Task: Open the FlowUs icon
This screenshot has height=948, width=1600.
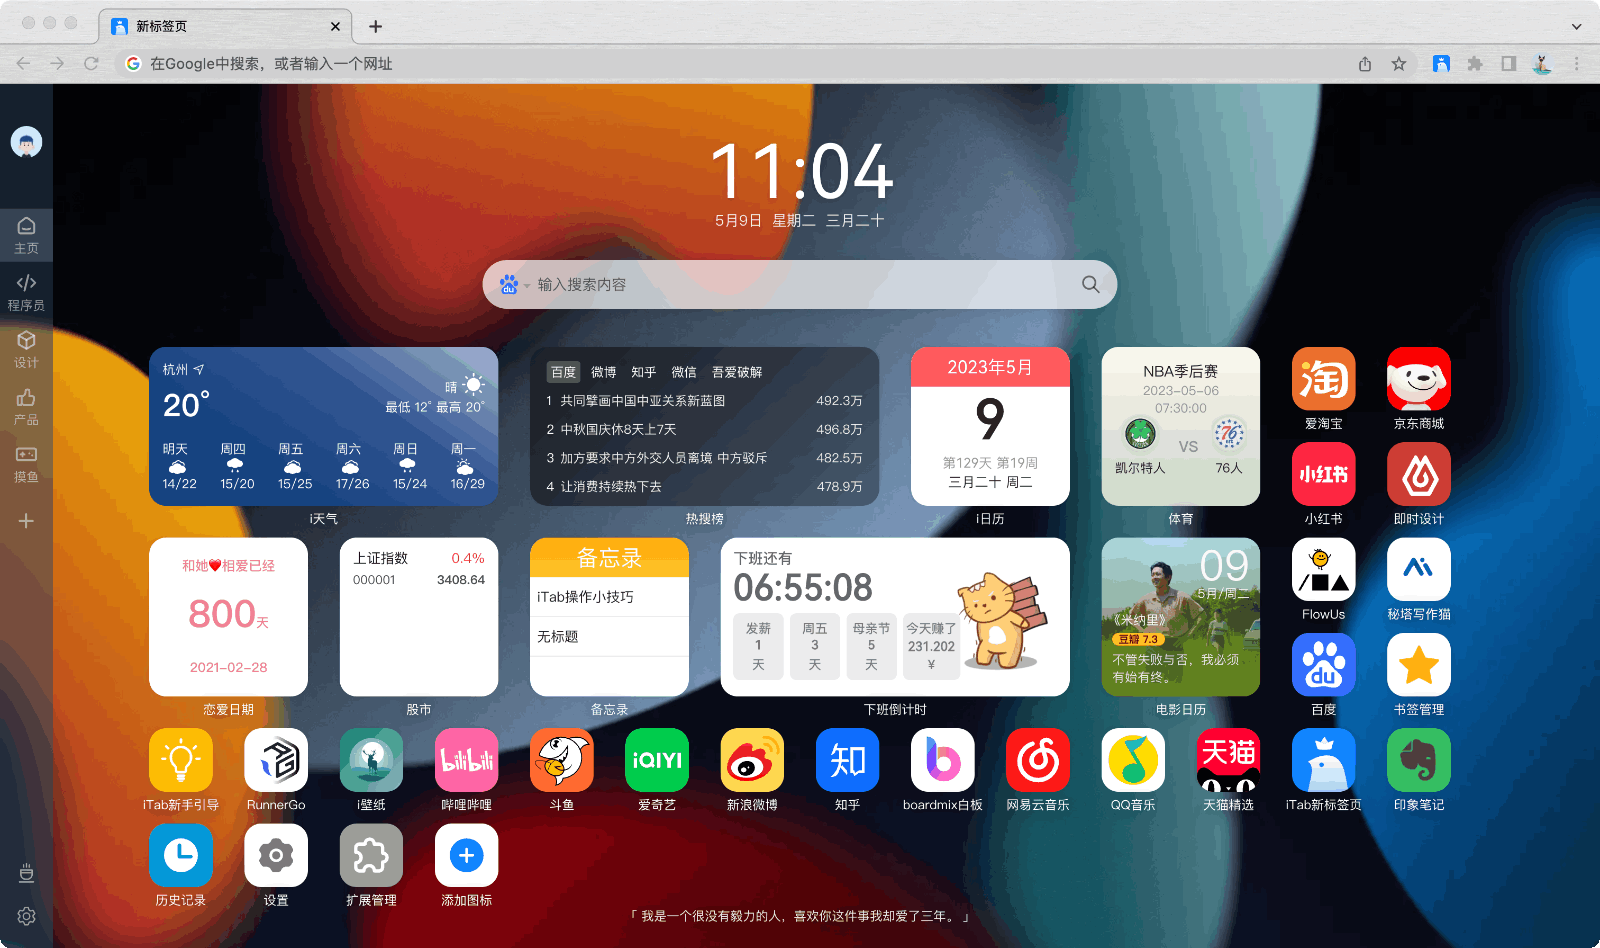Action: [x=1323, y=570]
